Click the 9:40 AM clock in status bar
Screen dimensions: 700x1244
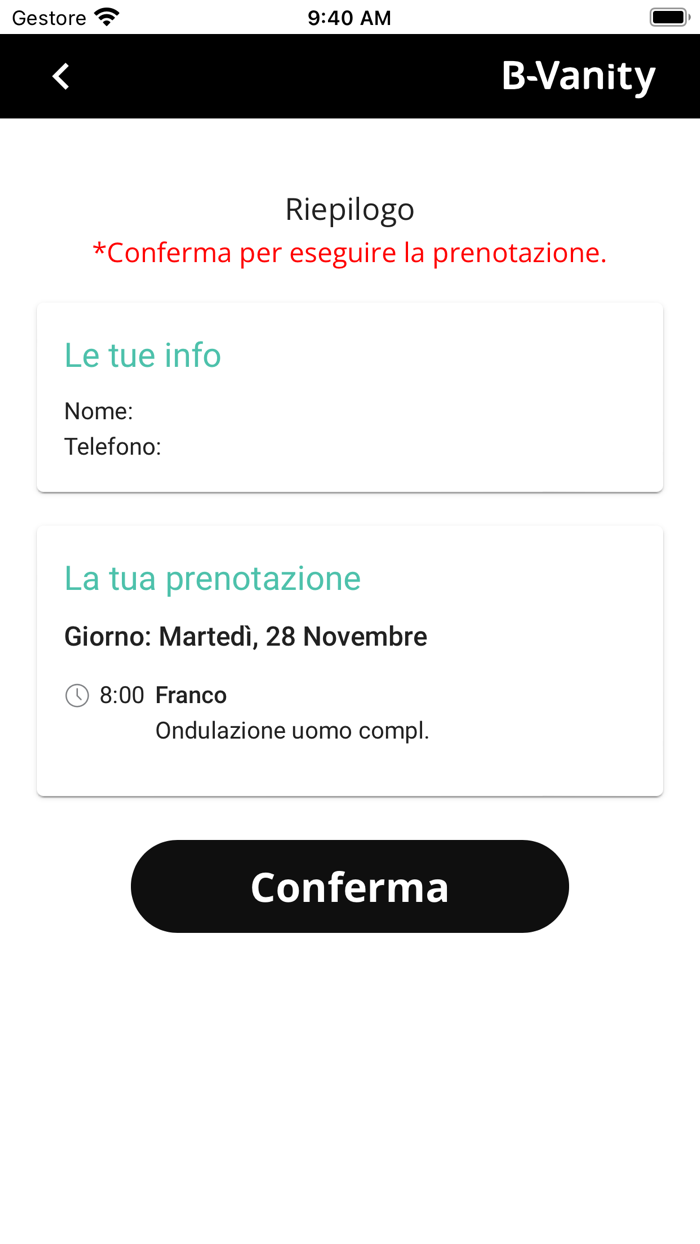pyautogui.click(x=349, y=16)
